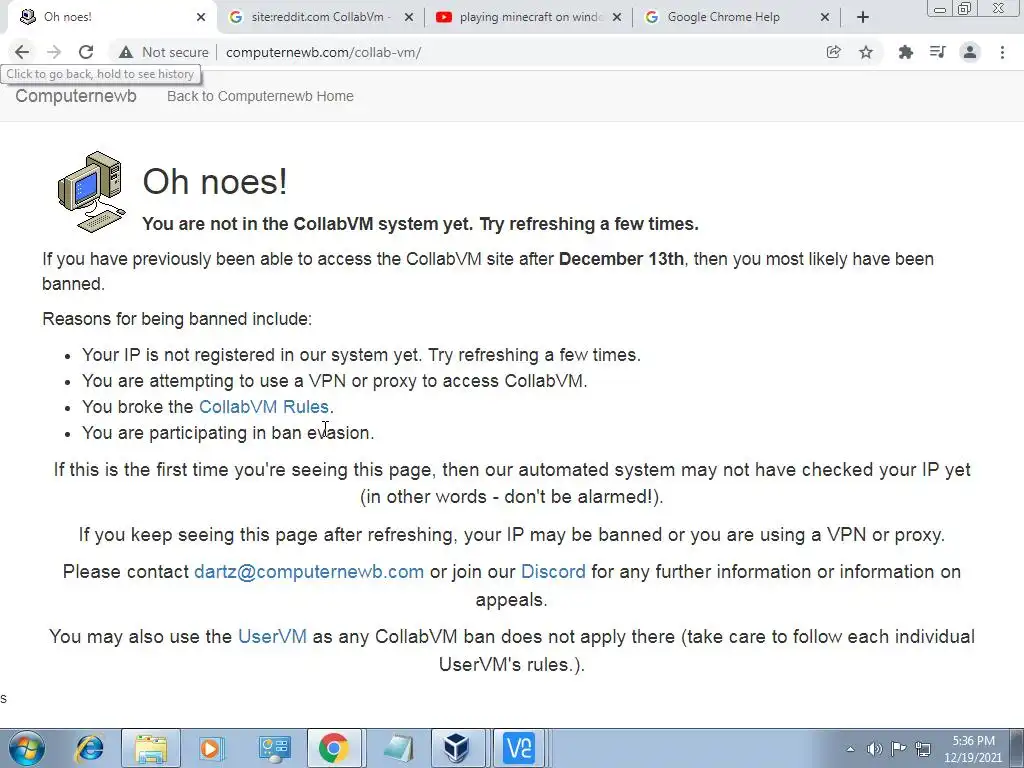Click the Not secure warning icon

(126, 52)
